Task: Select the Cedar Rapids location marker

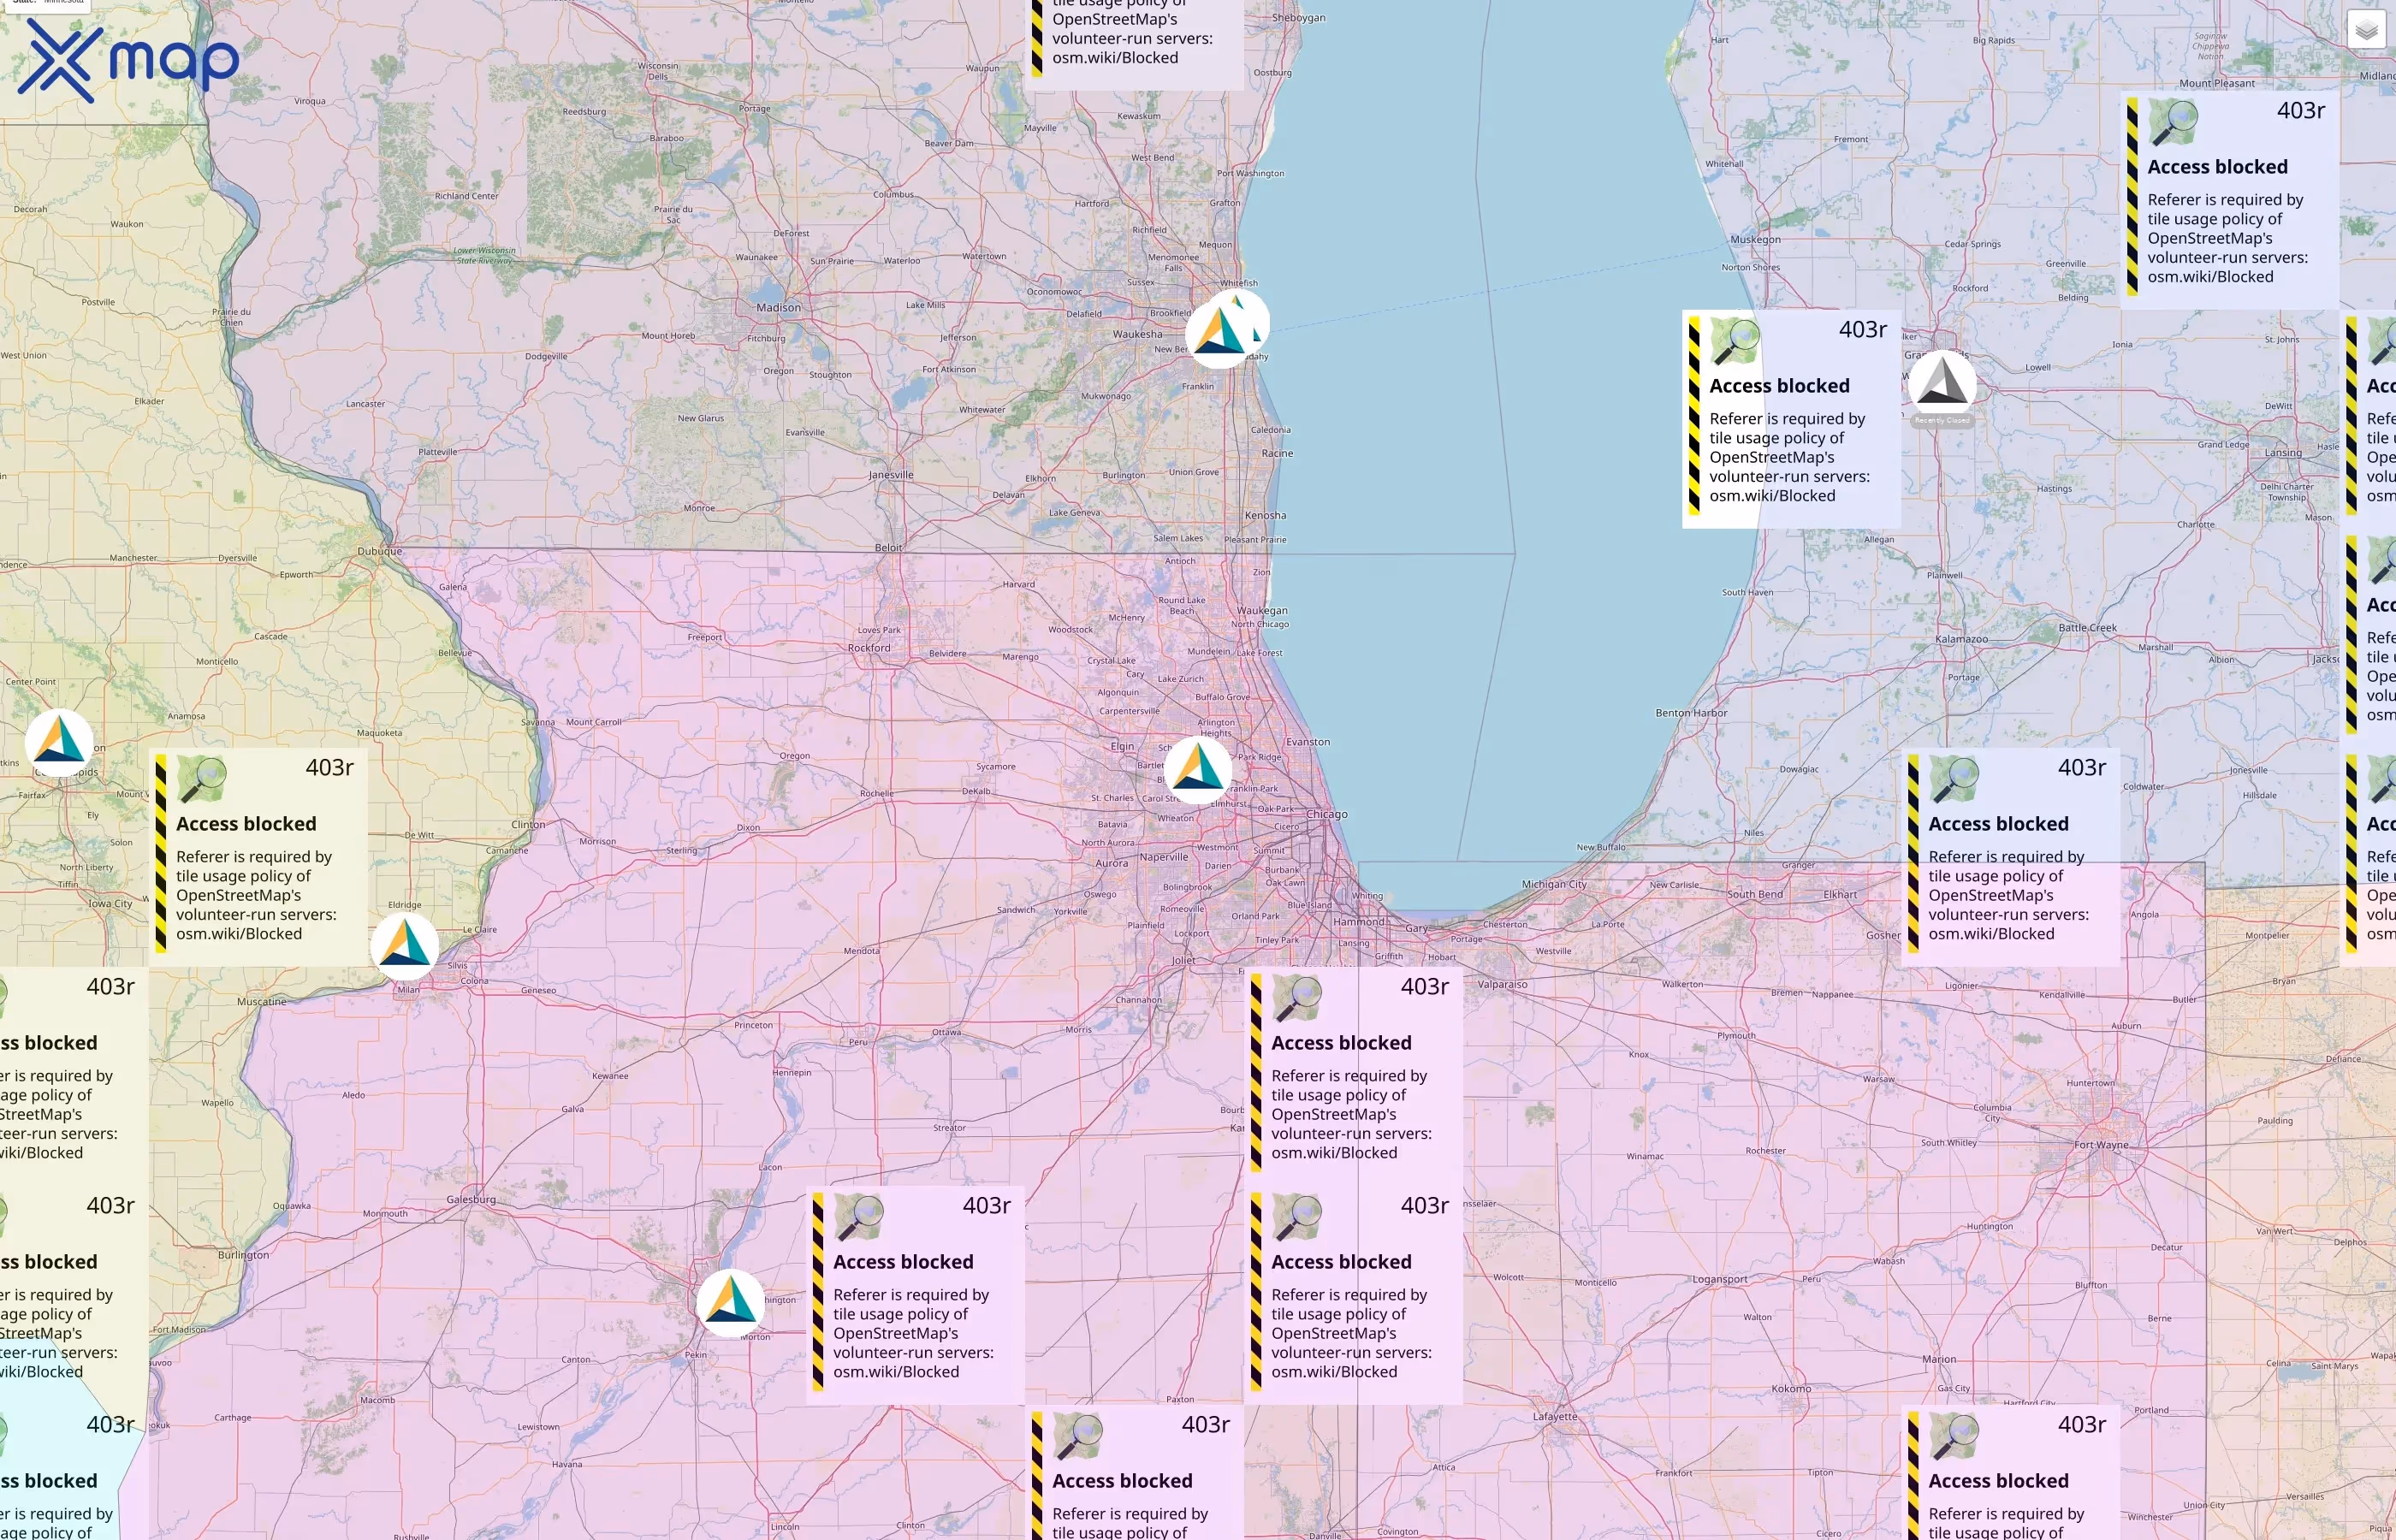Action: (59, 743)
